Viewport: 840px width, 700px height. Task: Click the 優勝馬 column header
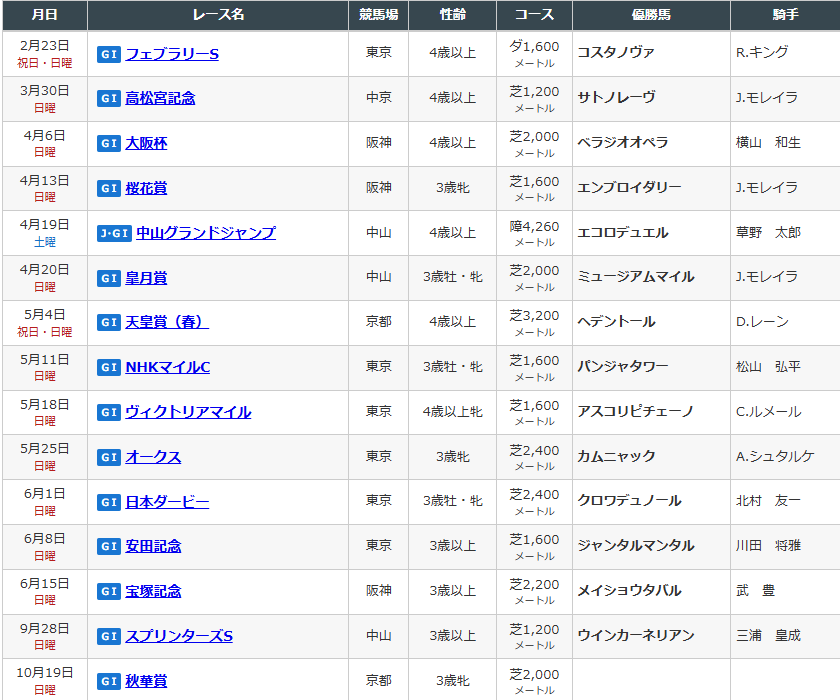[651, 15]
